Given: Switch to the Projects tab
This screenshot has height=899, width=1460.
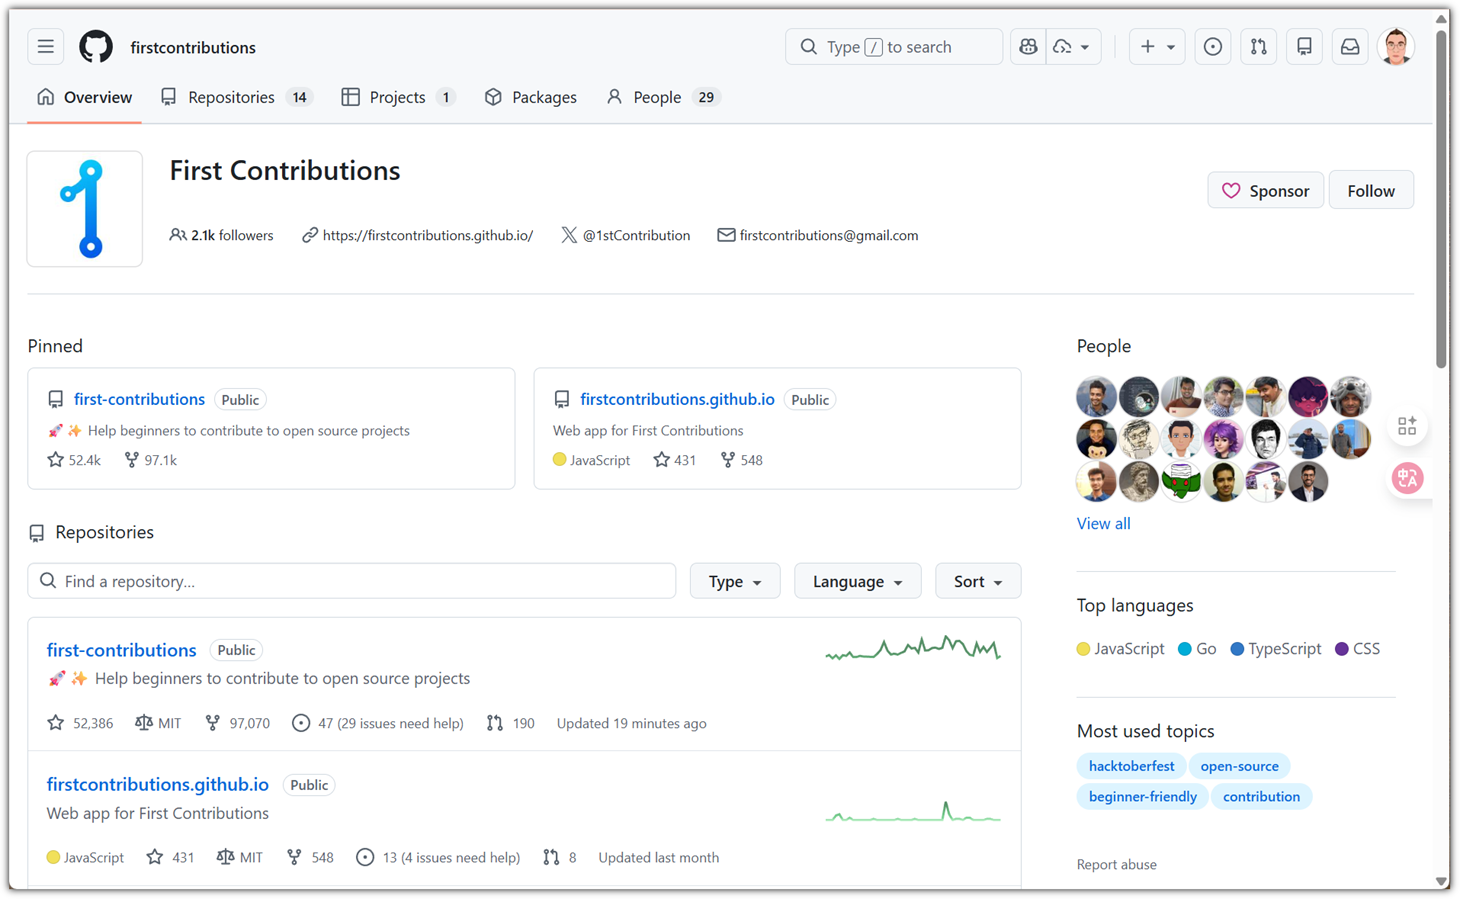Looking at the screenshot, I should (x=397, y=97).
